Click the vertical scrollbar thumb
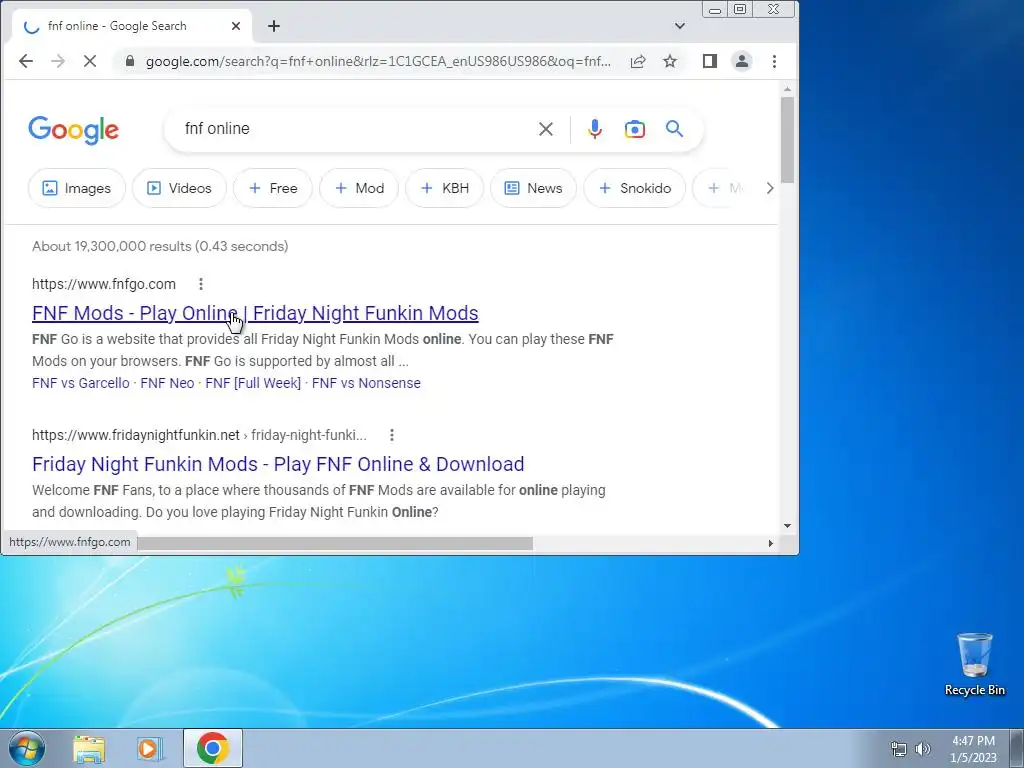The width and height of the screenshot is (1024, 768). click(x=787, y=140)
